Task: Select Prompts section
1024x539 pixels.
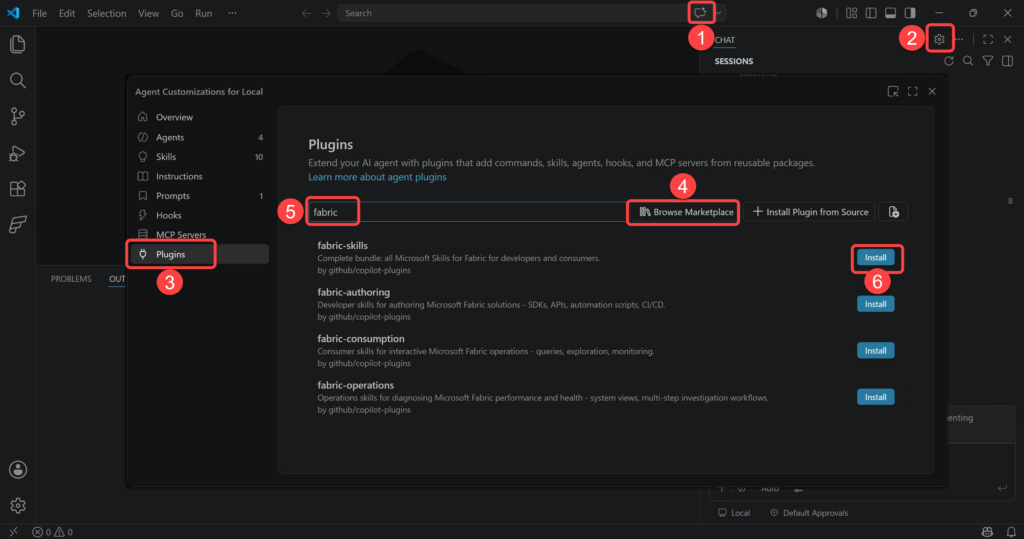Action: tap(199, 195)
